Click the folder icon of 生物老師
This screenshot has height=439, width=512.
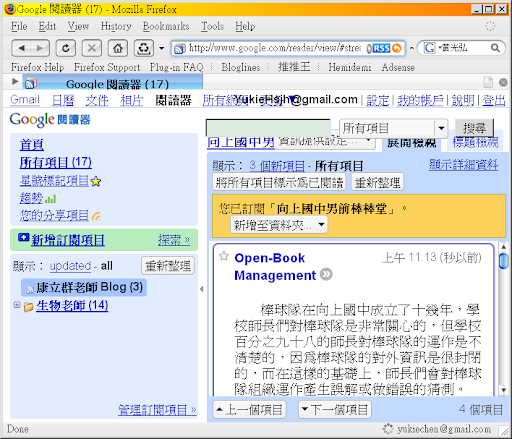(x=28, y=306)
